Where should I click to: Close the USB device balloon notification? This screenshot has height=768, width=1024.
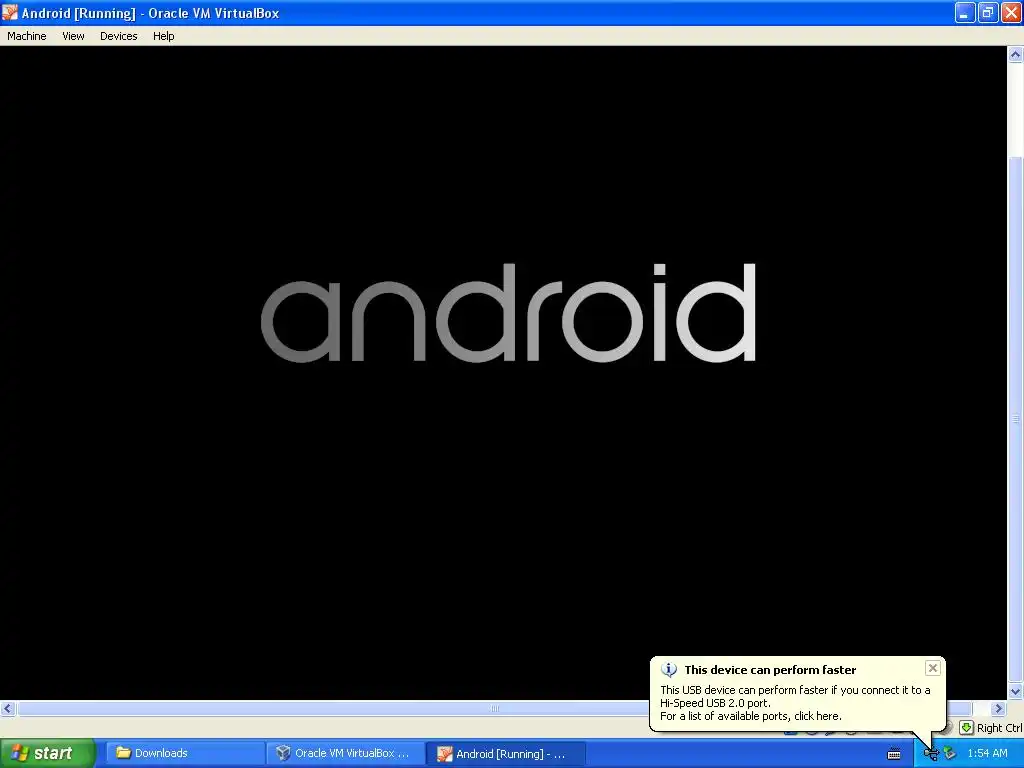click(x=933, y=668)
